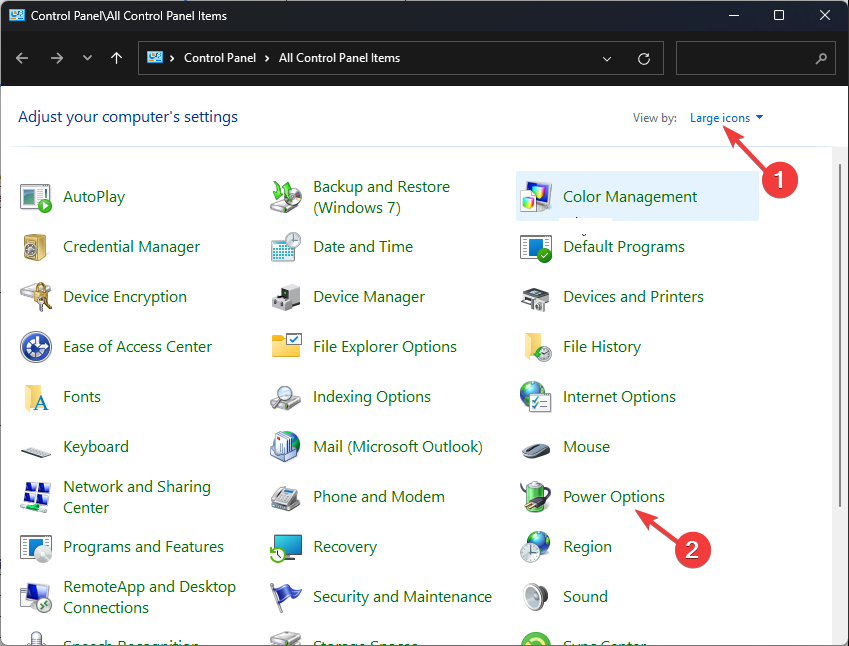Open the Programs and Features link
Image resolution: width=849 pixels, height=646 pixels.
[143, 547]
